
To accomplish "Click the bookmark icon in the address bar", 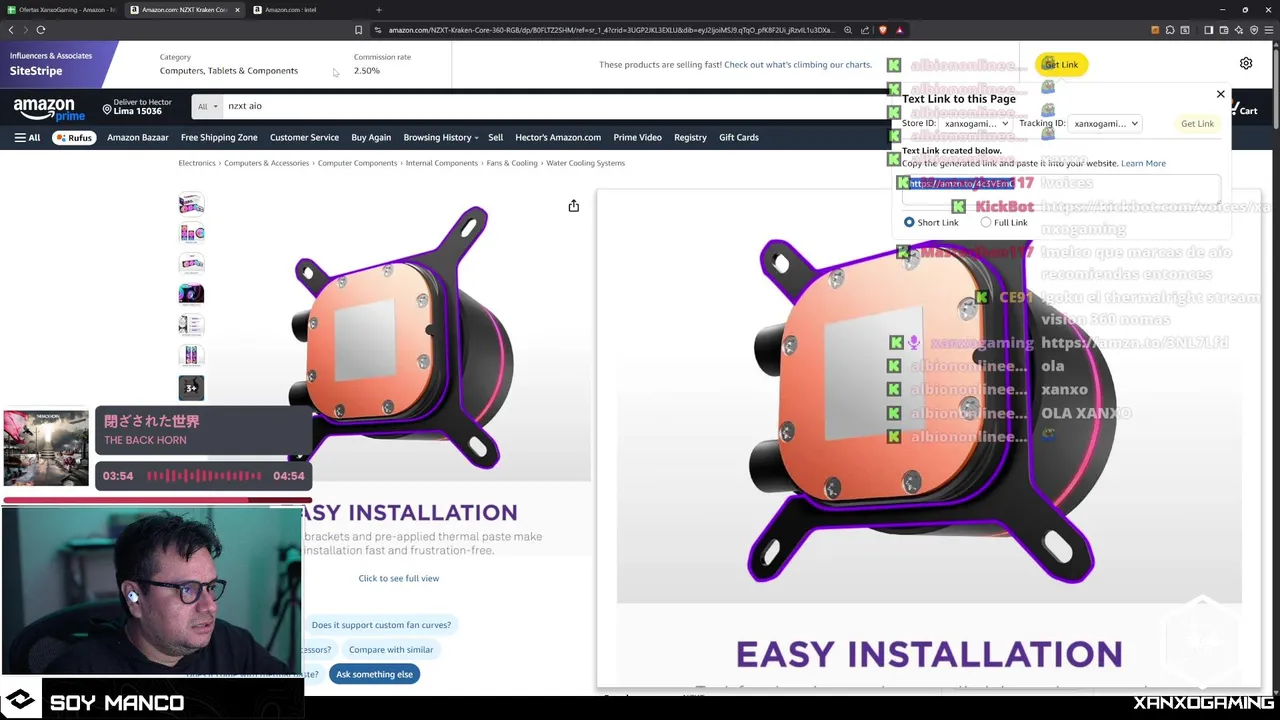I will [358, 30].
